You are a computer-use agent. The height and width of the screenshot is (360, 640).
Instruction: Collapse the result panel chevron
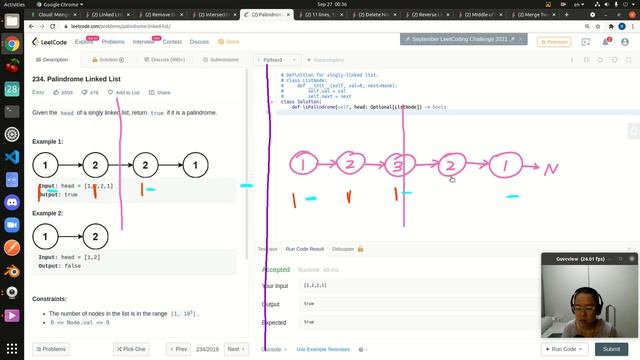(629, 249)
